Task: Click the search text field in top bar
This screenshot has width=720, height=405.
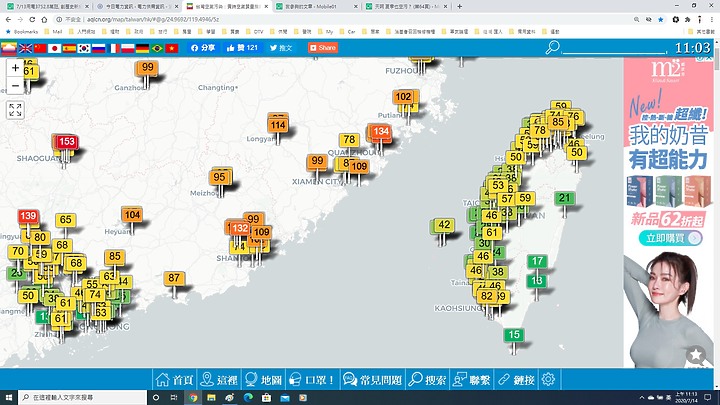Action: point(612,48)
